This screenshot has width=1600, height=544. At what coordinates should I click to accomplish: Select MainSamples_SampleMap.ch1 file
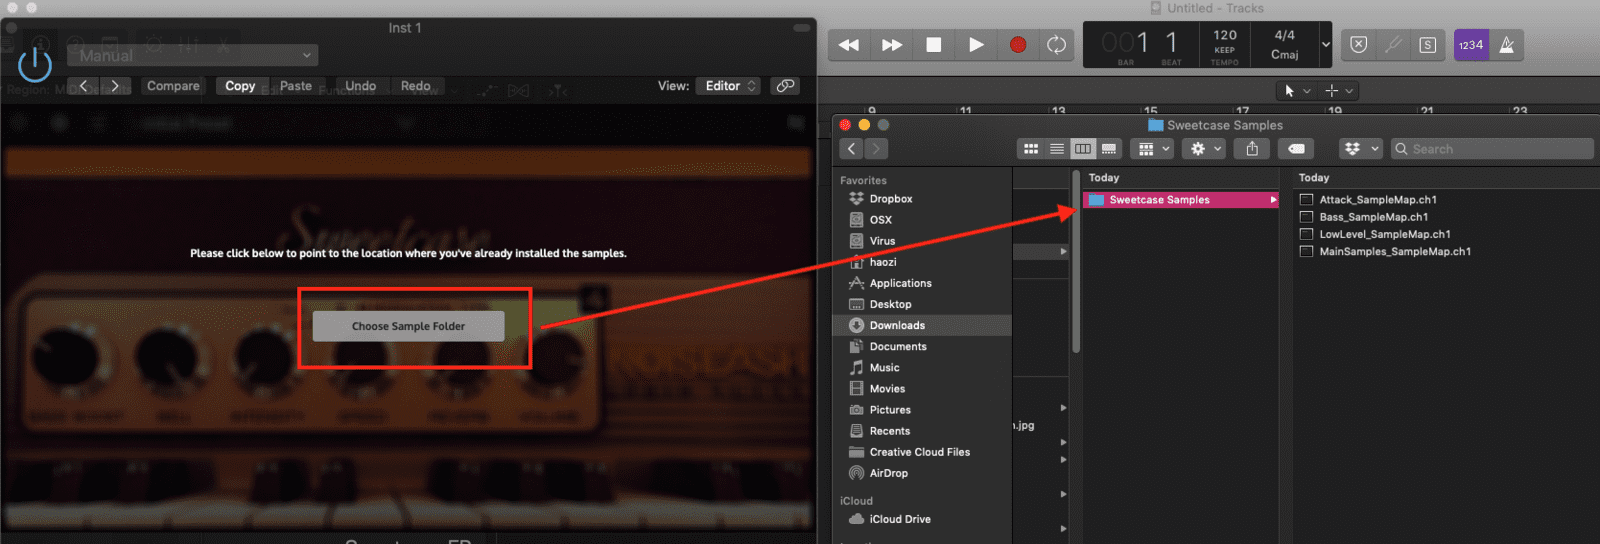[1395, 252]
